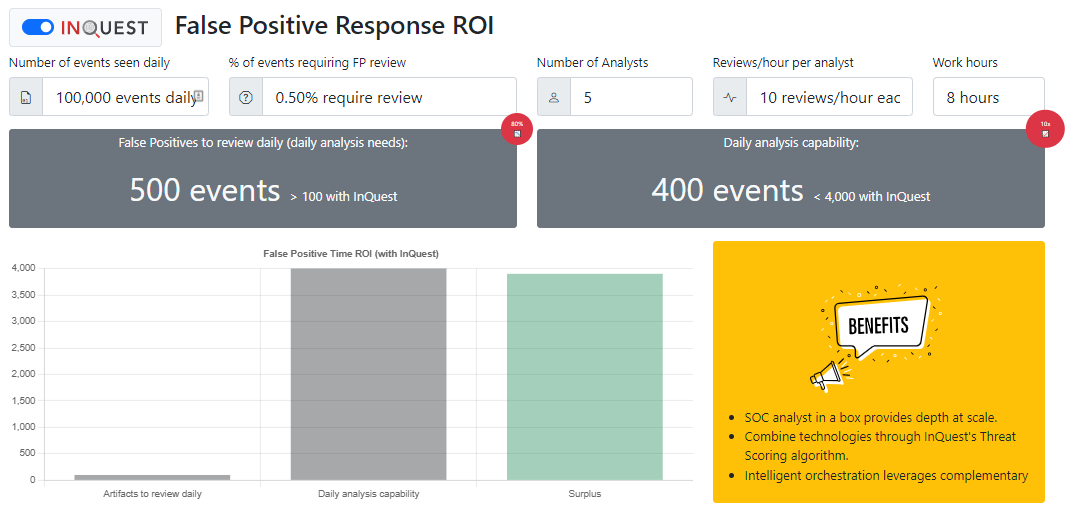
Task: Click the 'Number of events seen daily' label
Action: pyautogui.click(x=89, y=63)
